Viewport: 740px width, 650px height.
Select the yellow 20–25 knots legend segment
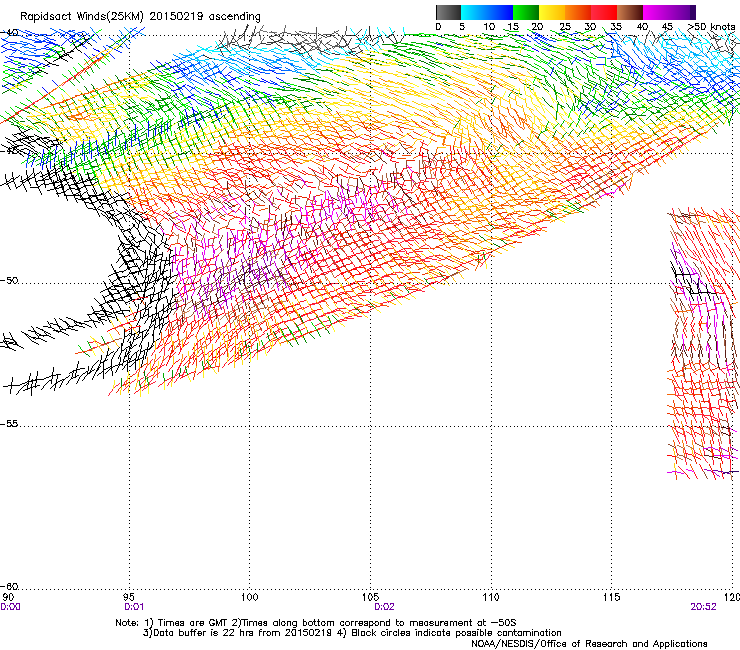(x=552, y=12)
